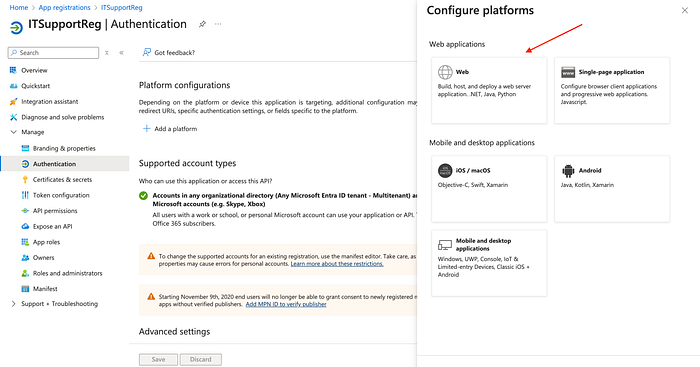Viewport: 700px width, 367px height.
Task: Click the Mobile and desktop applications icon
Action: 445,245
